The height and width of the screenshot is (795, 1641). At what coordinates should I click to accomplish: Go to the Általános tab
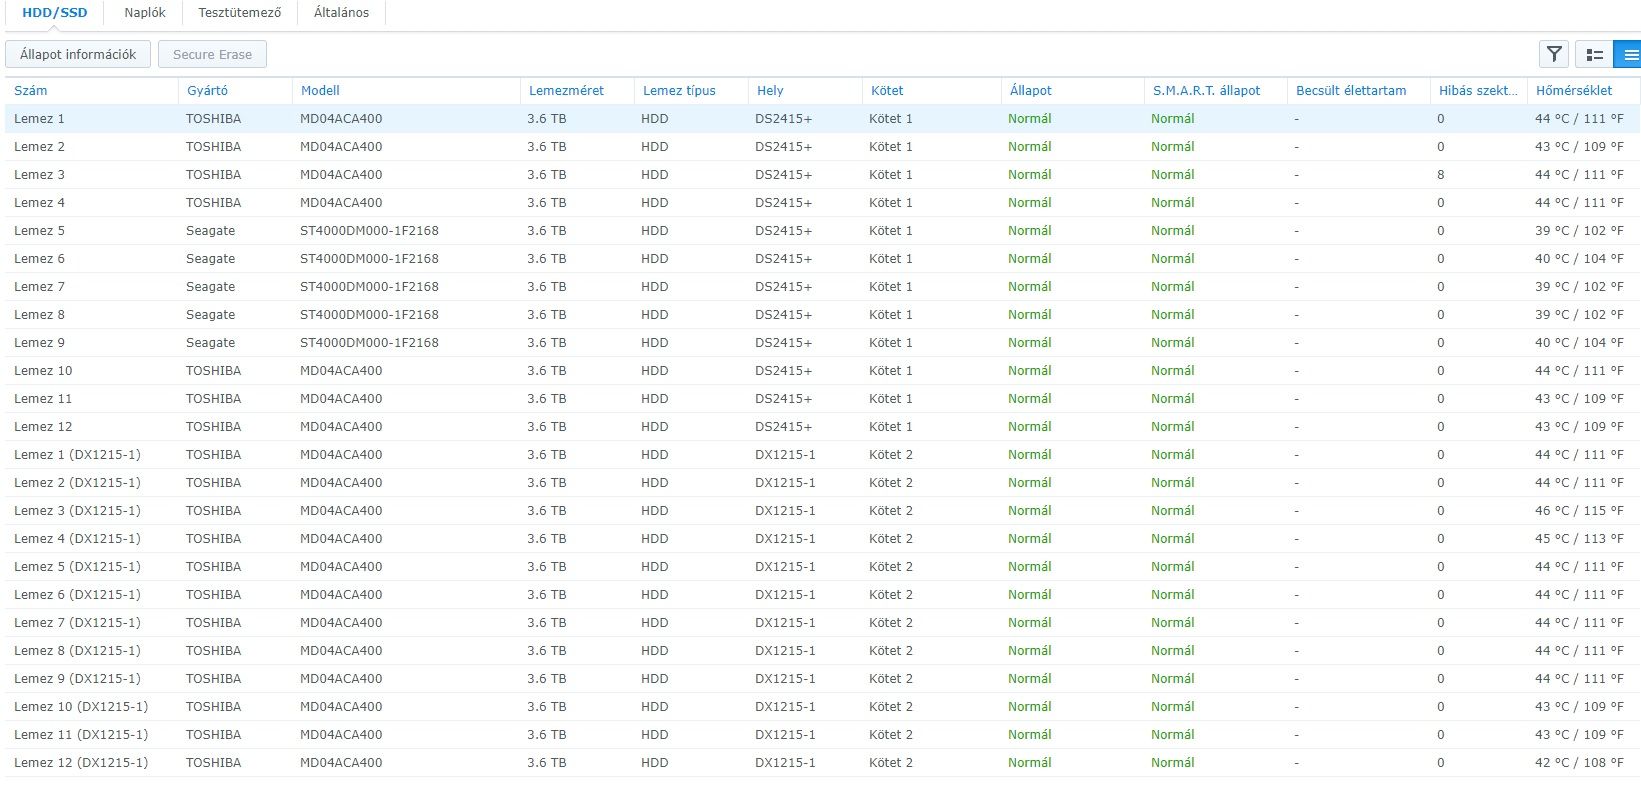pos(341,13)
